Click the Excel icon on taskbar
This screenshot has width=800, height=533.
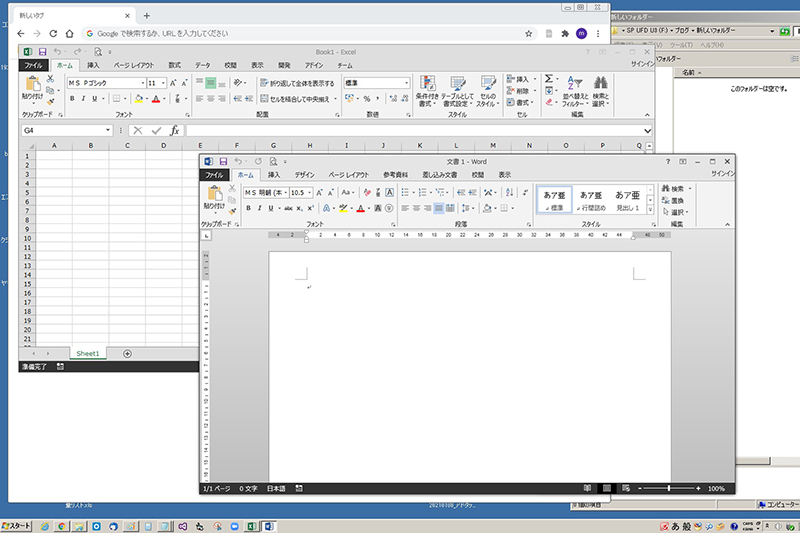[252, 526]
